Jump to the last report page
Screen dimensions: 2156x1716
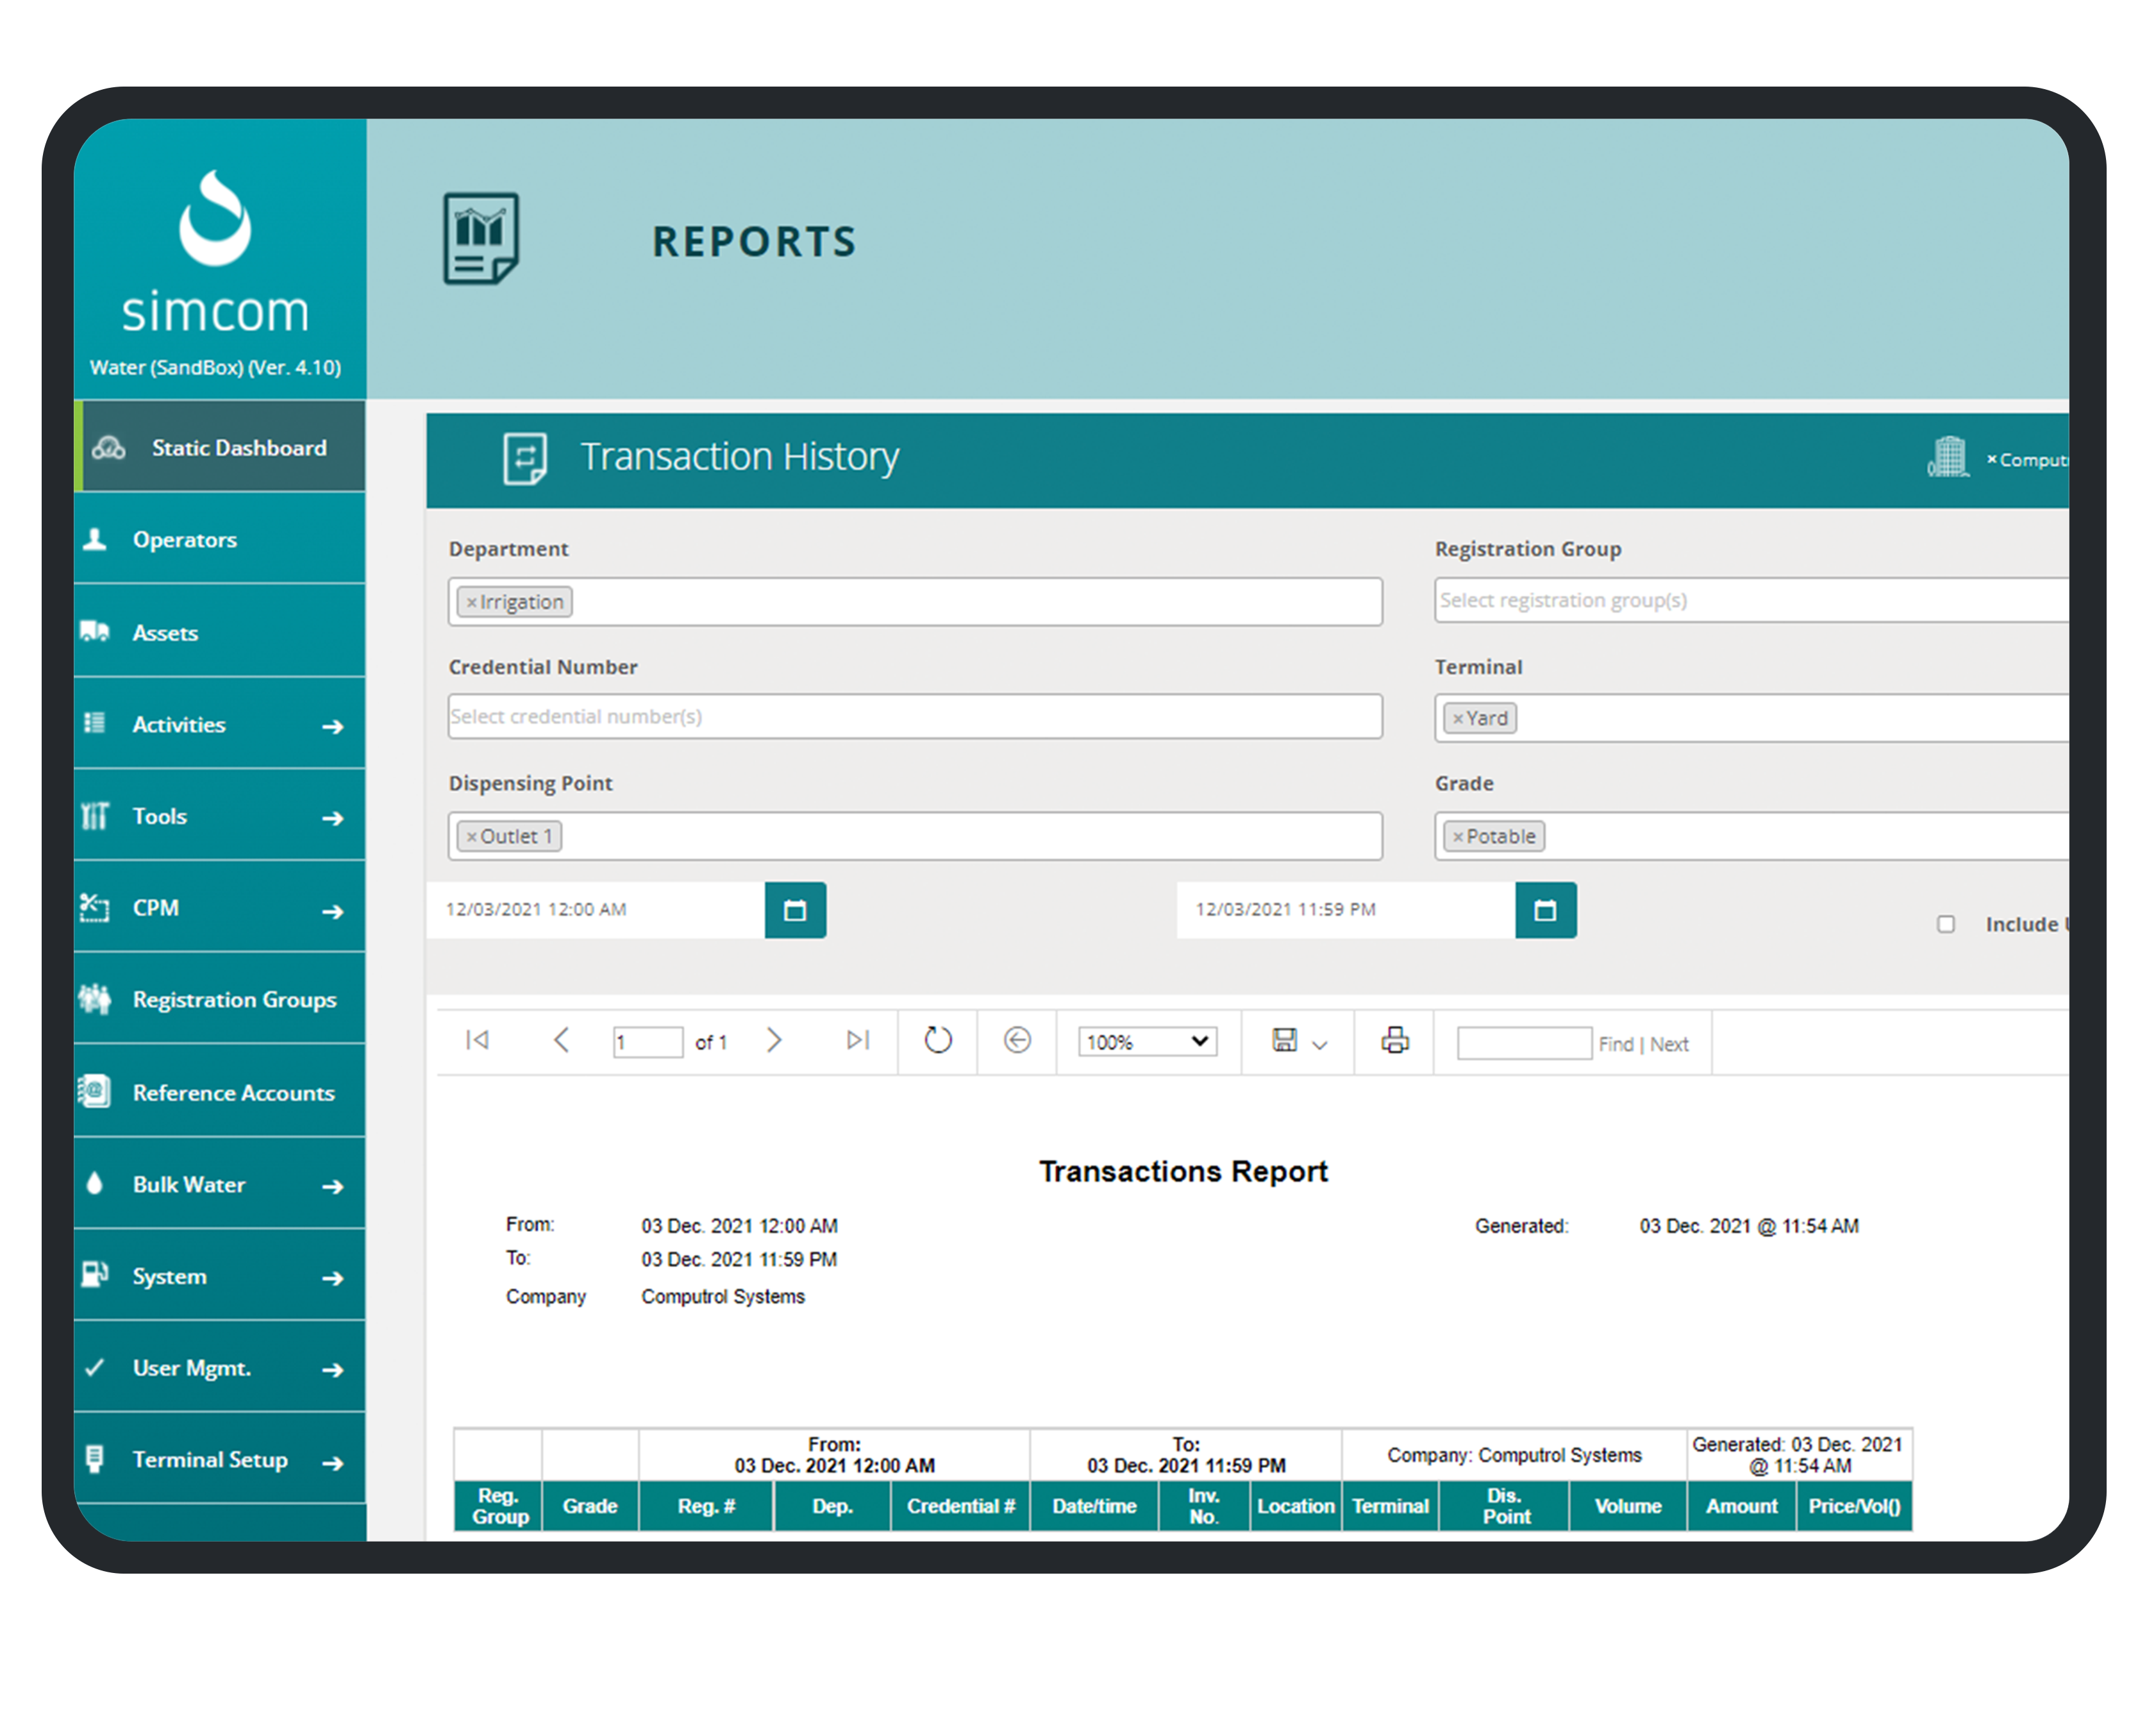point(857,1041)
